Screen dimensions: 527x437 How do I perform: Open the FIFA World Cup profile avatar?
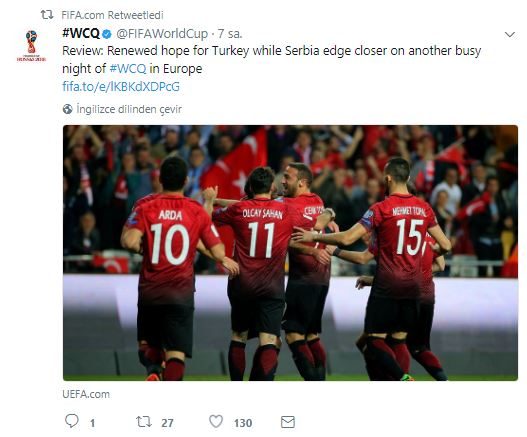pyautogui.click(x=31, y=46)
